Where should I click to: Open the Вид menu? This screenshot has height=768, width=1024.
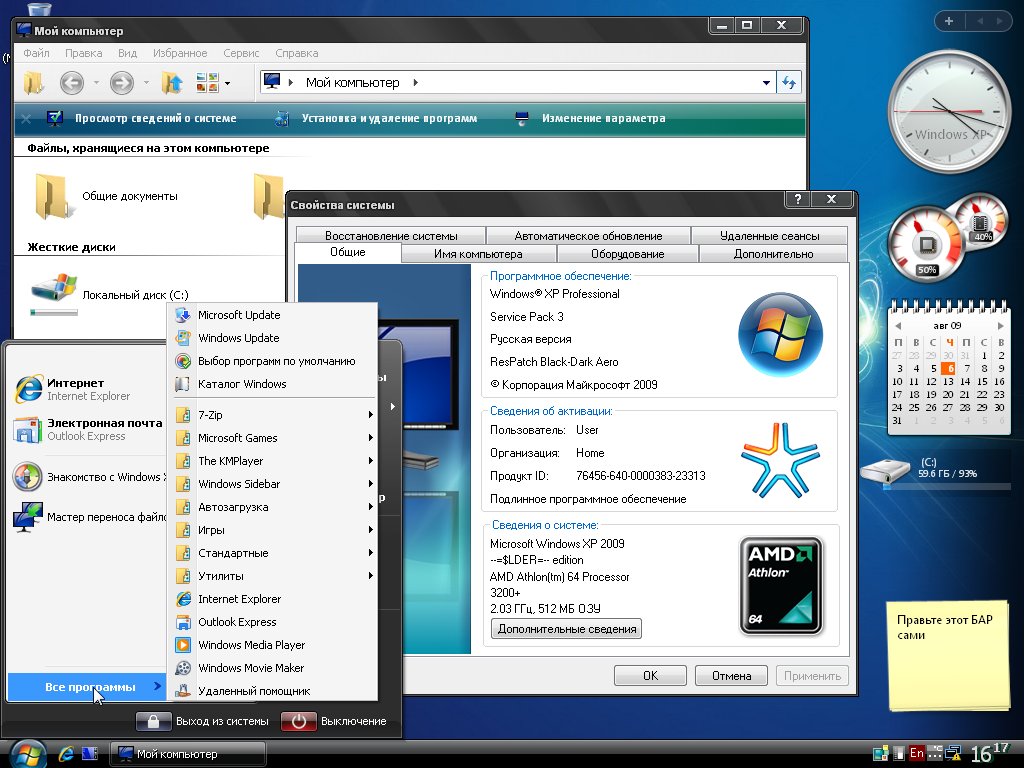pyautogui.click(x=127, y=53)
